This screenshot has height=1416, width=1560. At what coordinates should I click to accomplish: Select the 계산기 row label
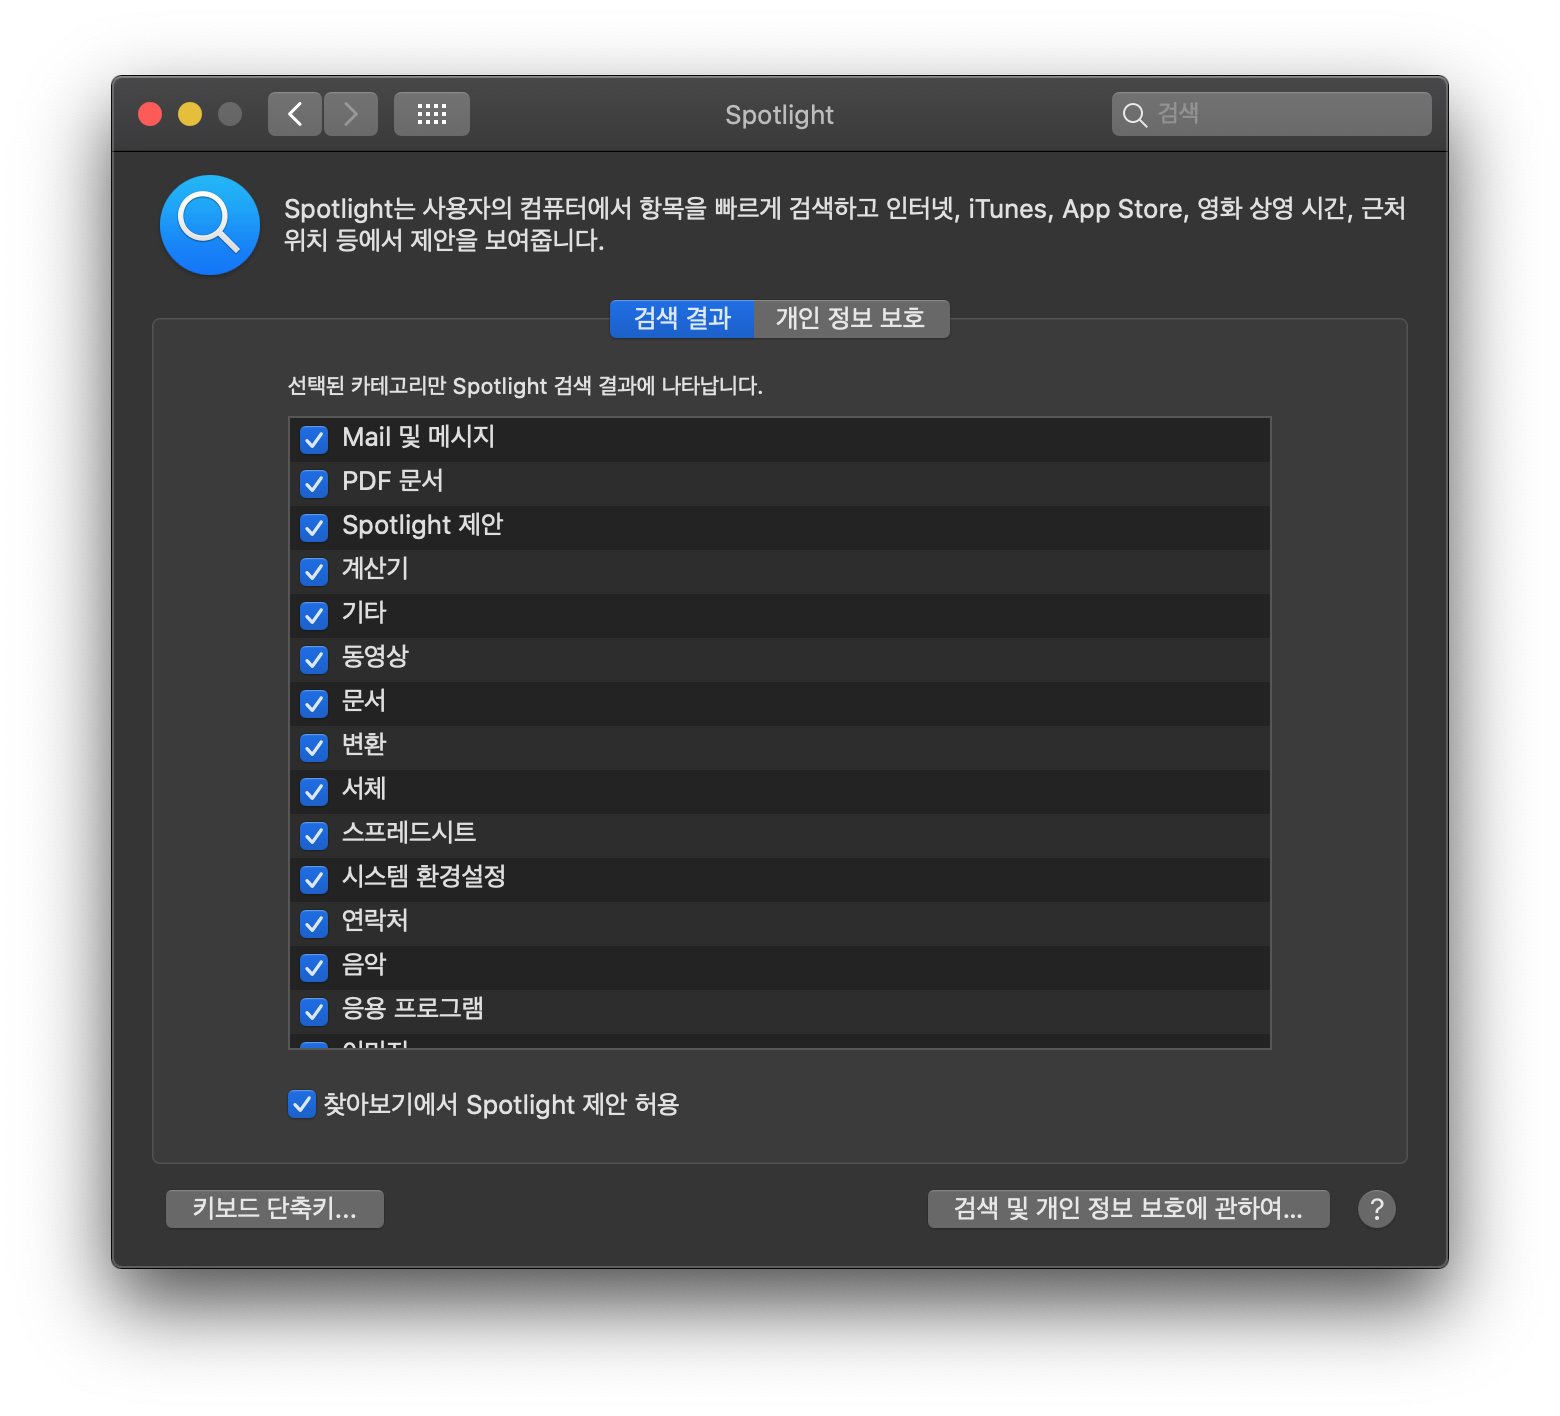click(375, 569)
